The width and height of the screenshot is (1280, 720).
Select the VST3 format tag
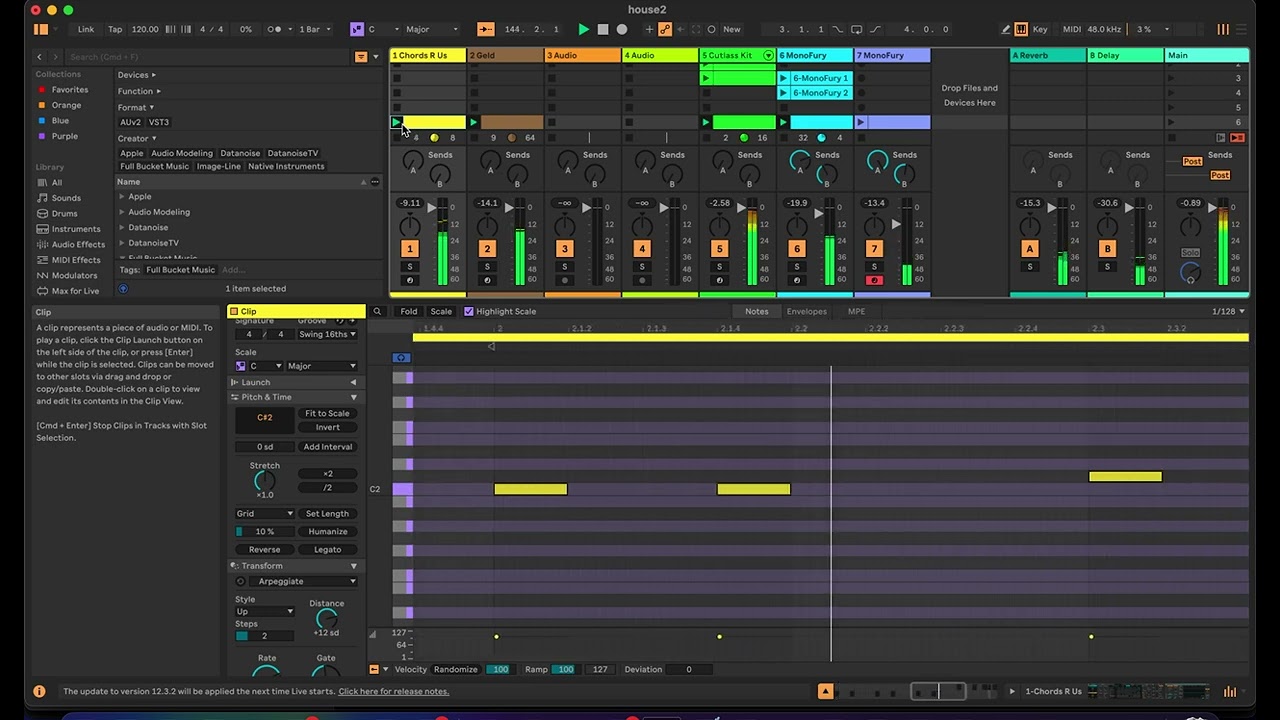tap(159, 122)
